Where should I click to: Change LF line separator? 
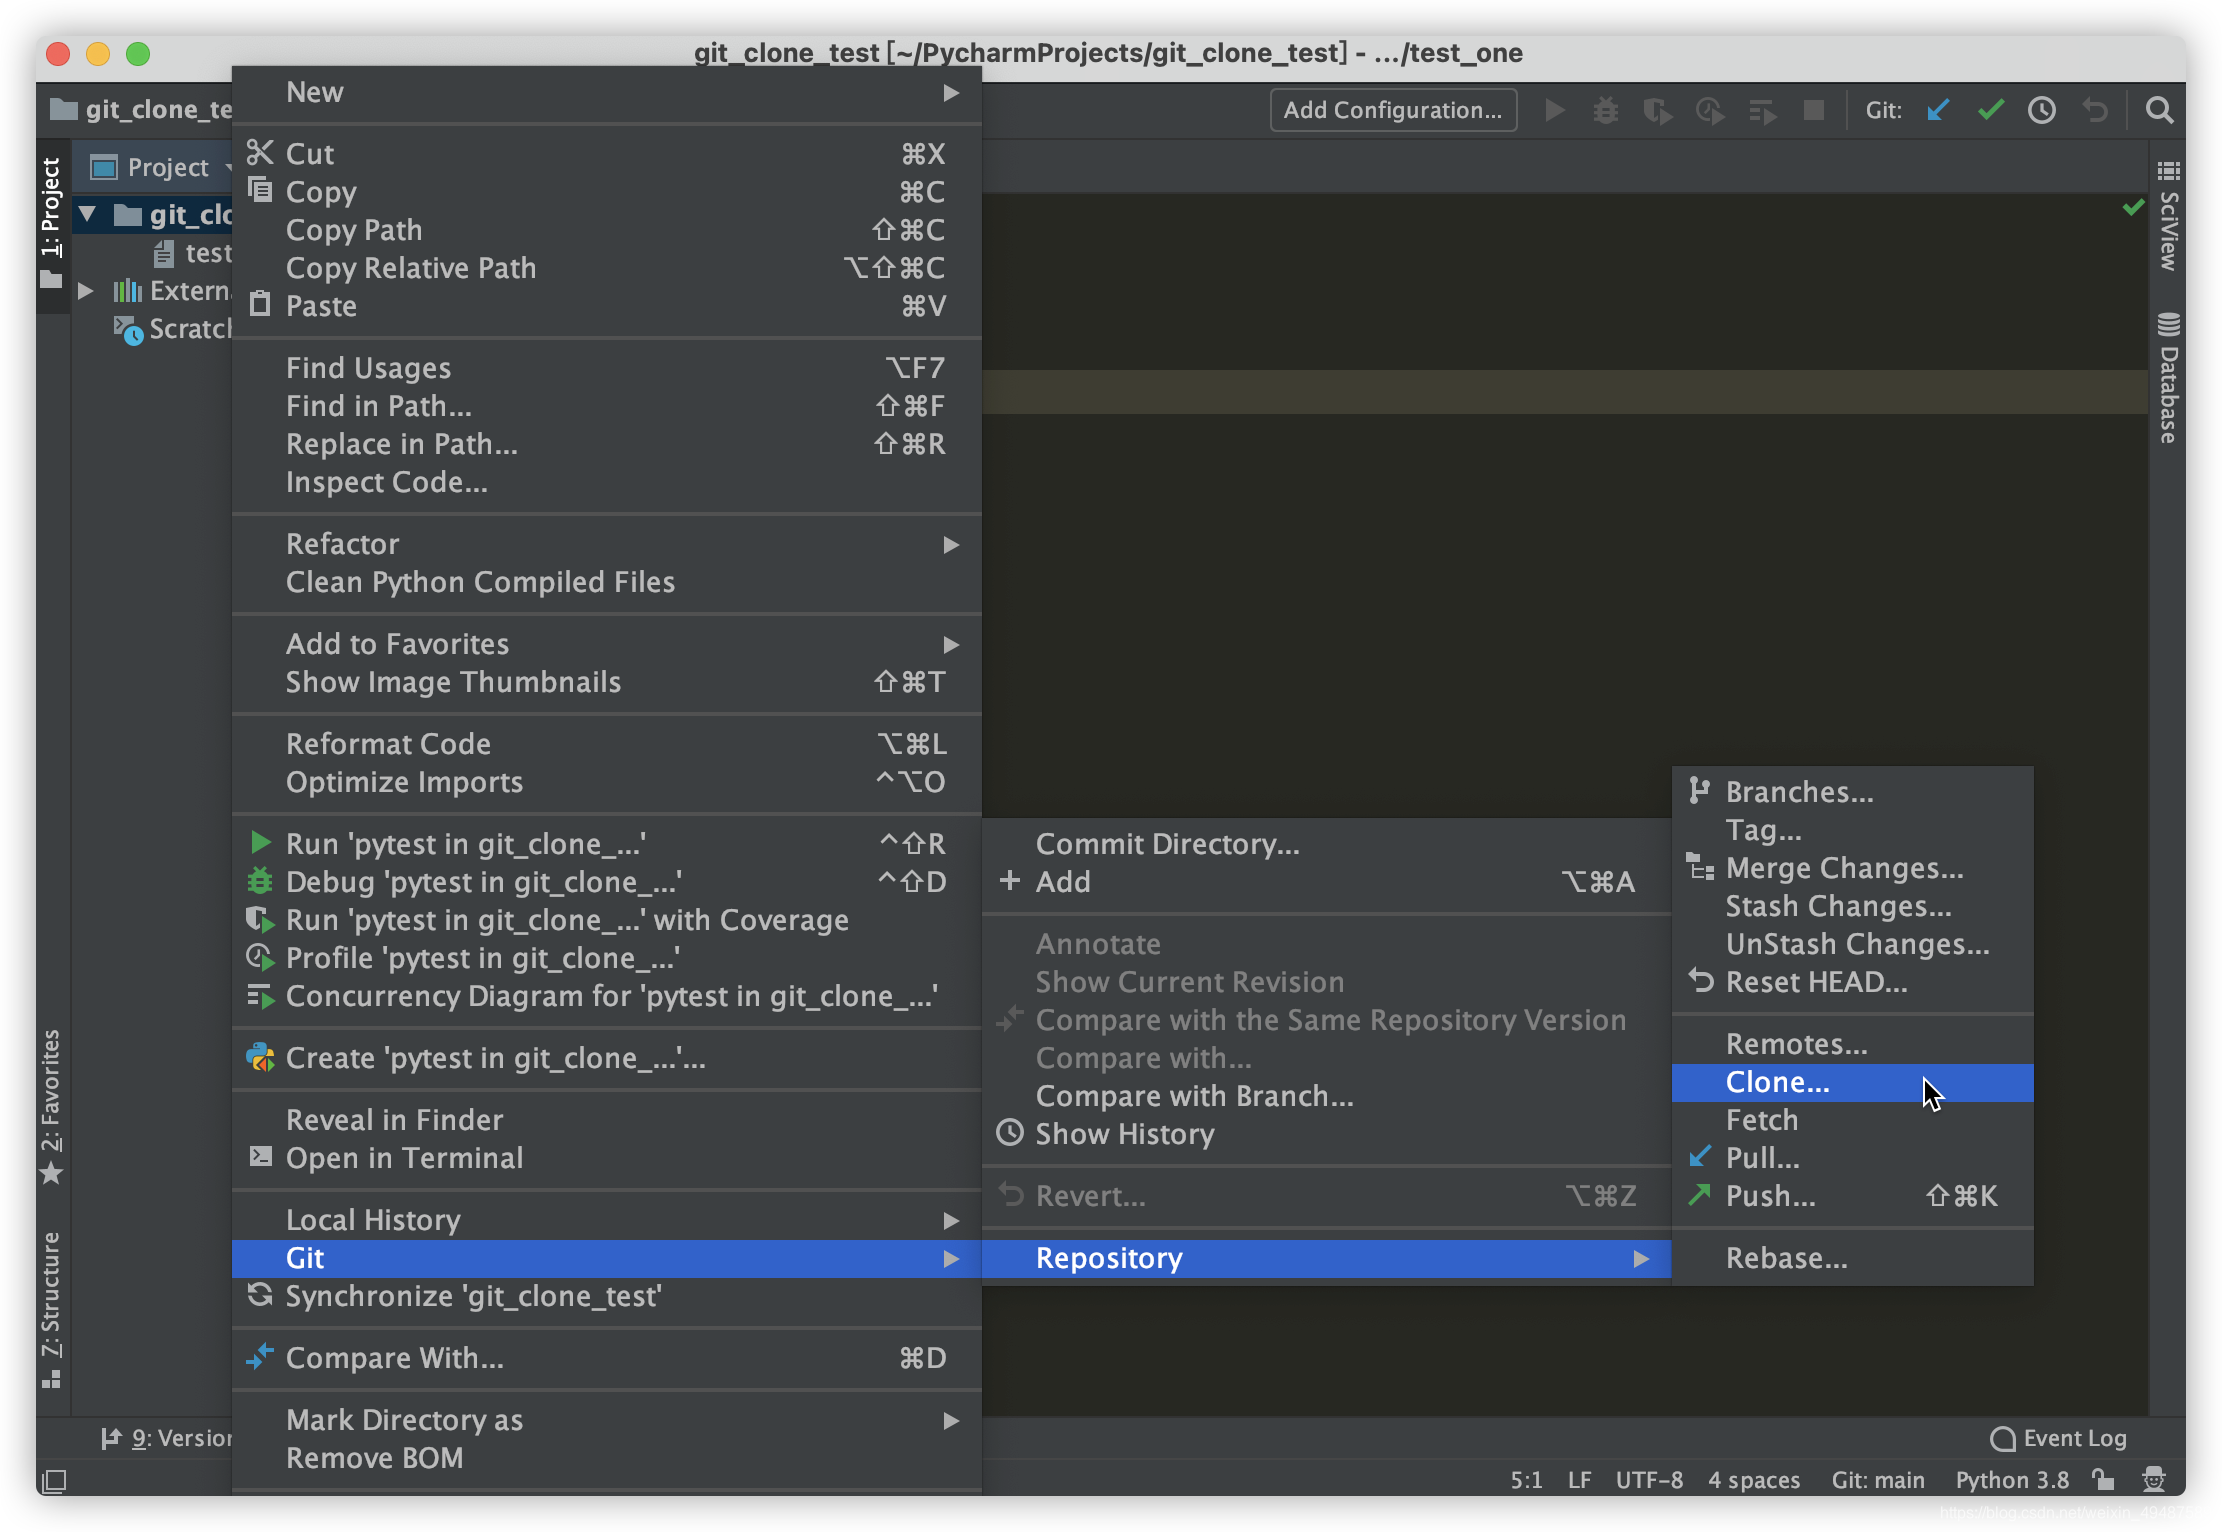click(x=1579, y=1480)
